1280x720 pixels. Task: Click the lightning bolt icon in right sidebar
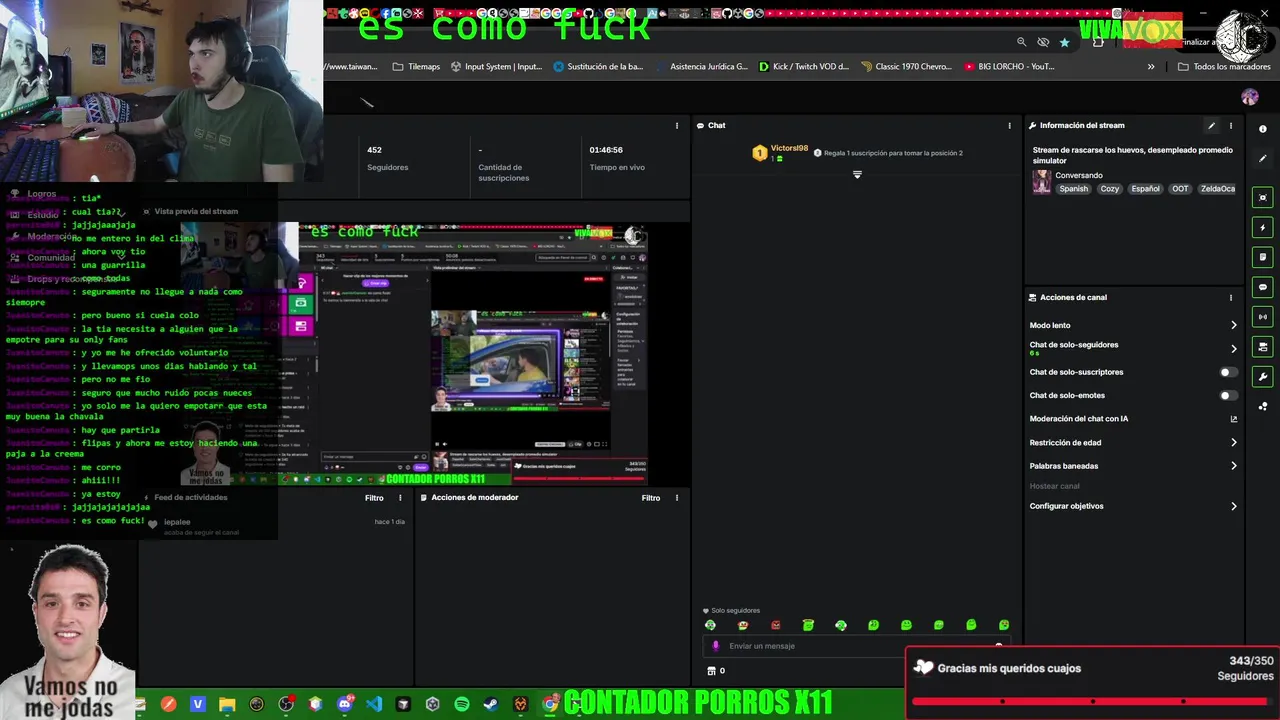tap(1263, 228)
